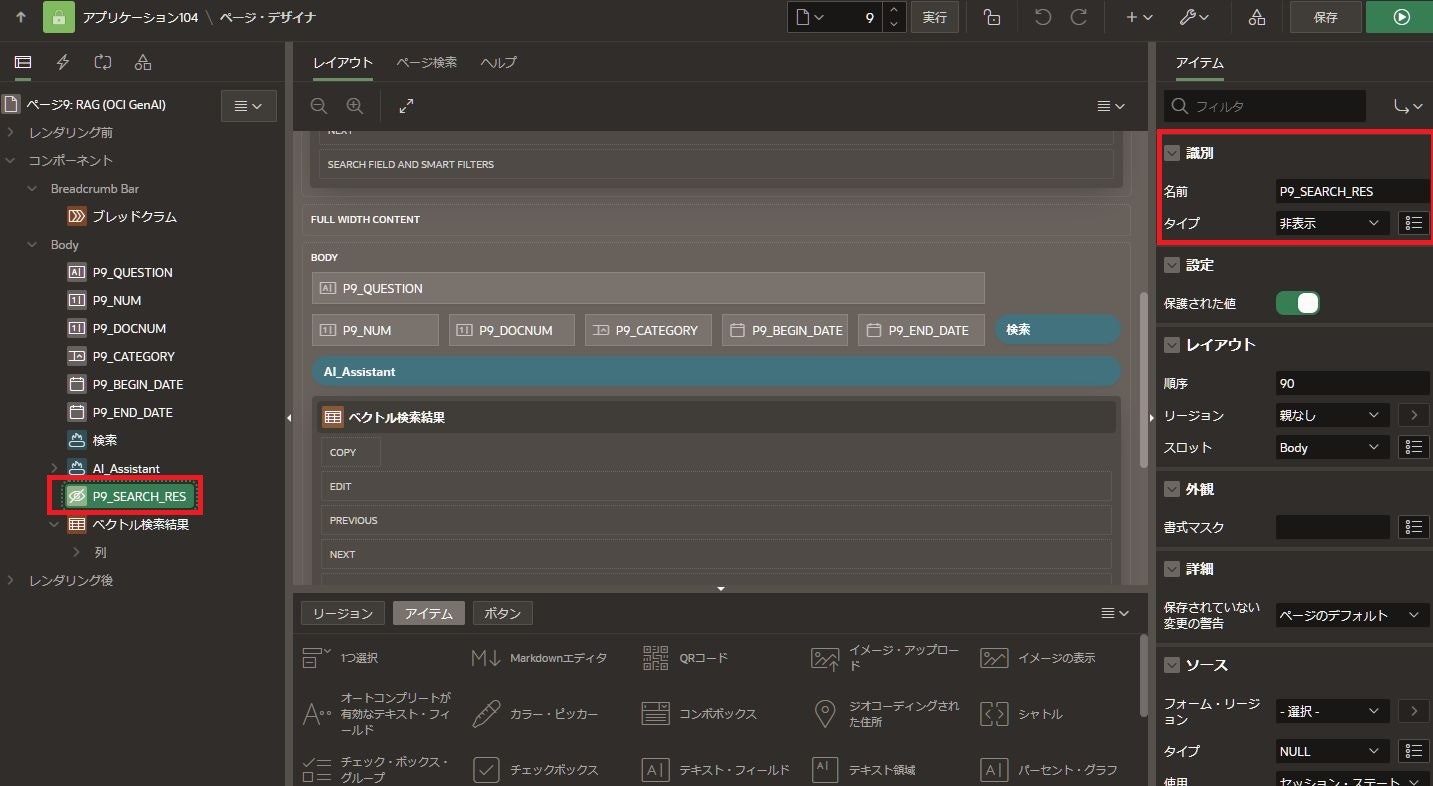Toggle the Value Protected switch
Image resolution: width=1433 pixels, height=786 pixels.
(x=1298, y=302)
